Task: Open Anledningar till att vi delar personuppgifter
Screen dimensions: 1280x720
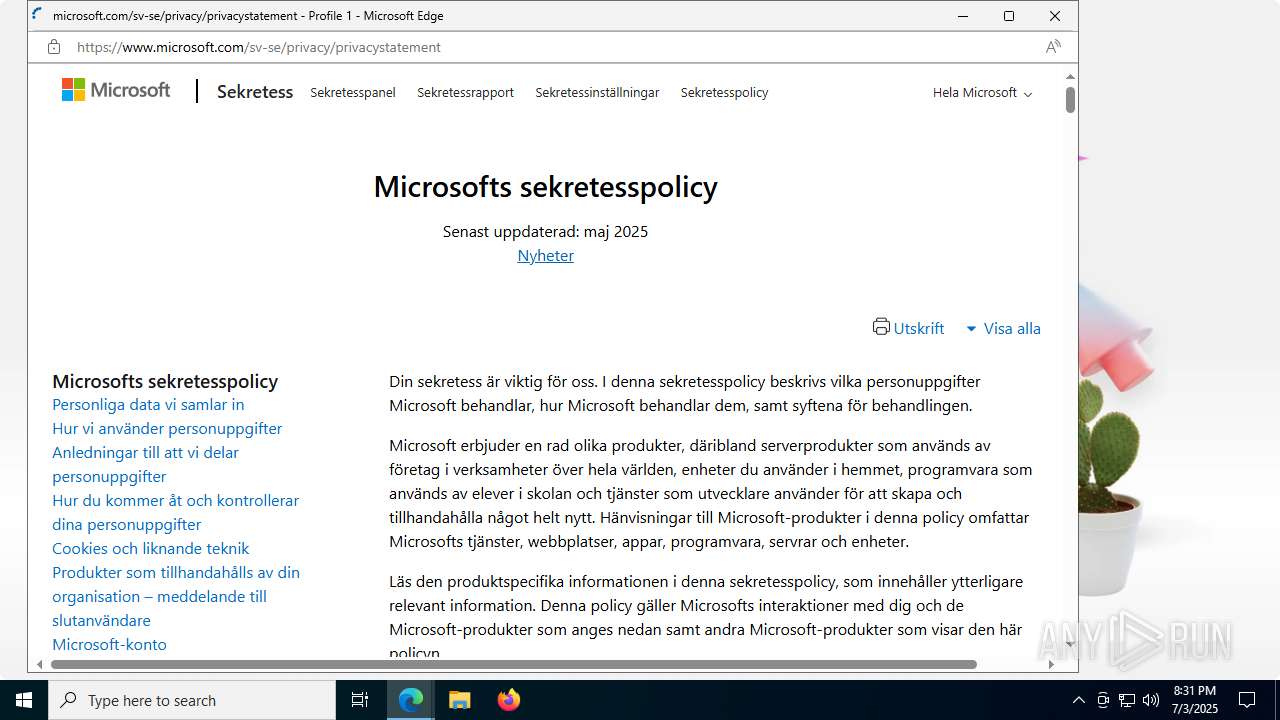Action: tap(145, 464)
